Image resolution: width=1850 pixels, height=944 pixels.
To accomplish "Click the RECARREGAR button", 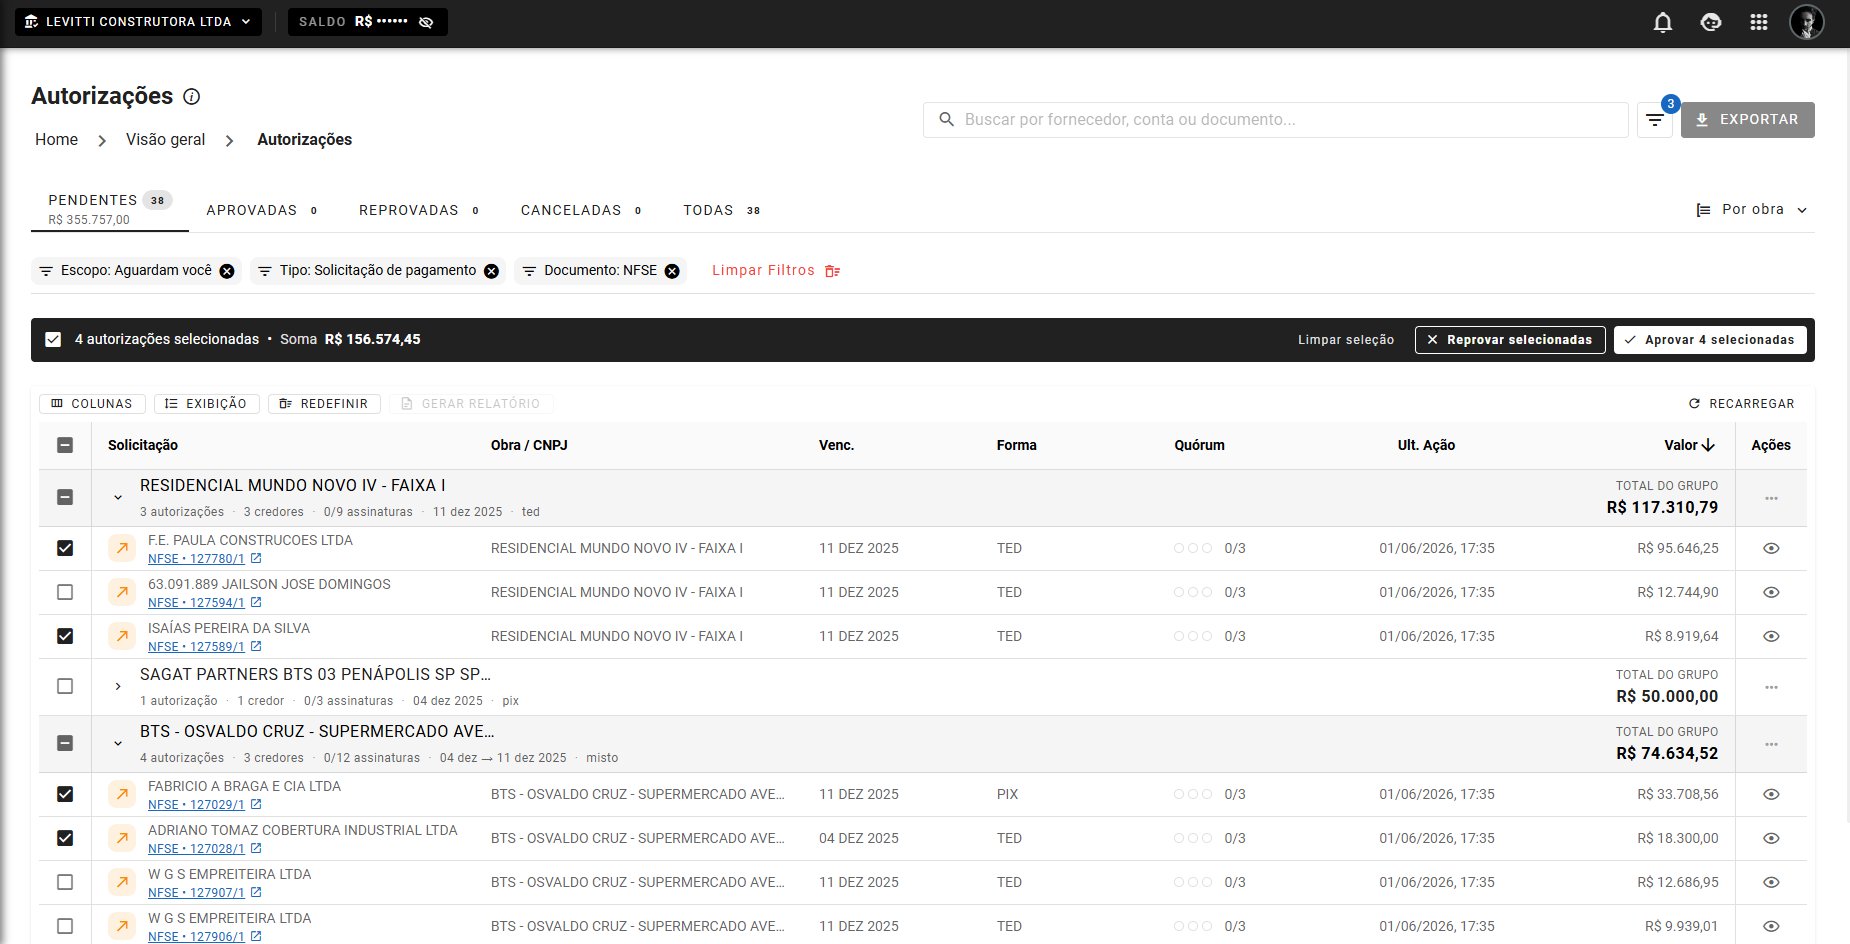I will 1741,404.
